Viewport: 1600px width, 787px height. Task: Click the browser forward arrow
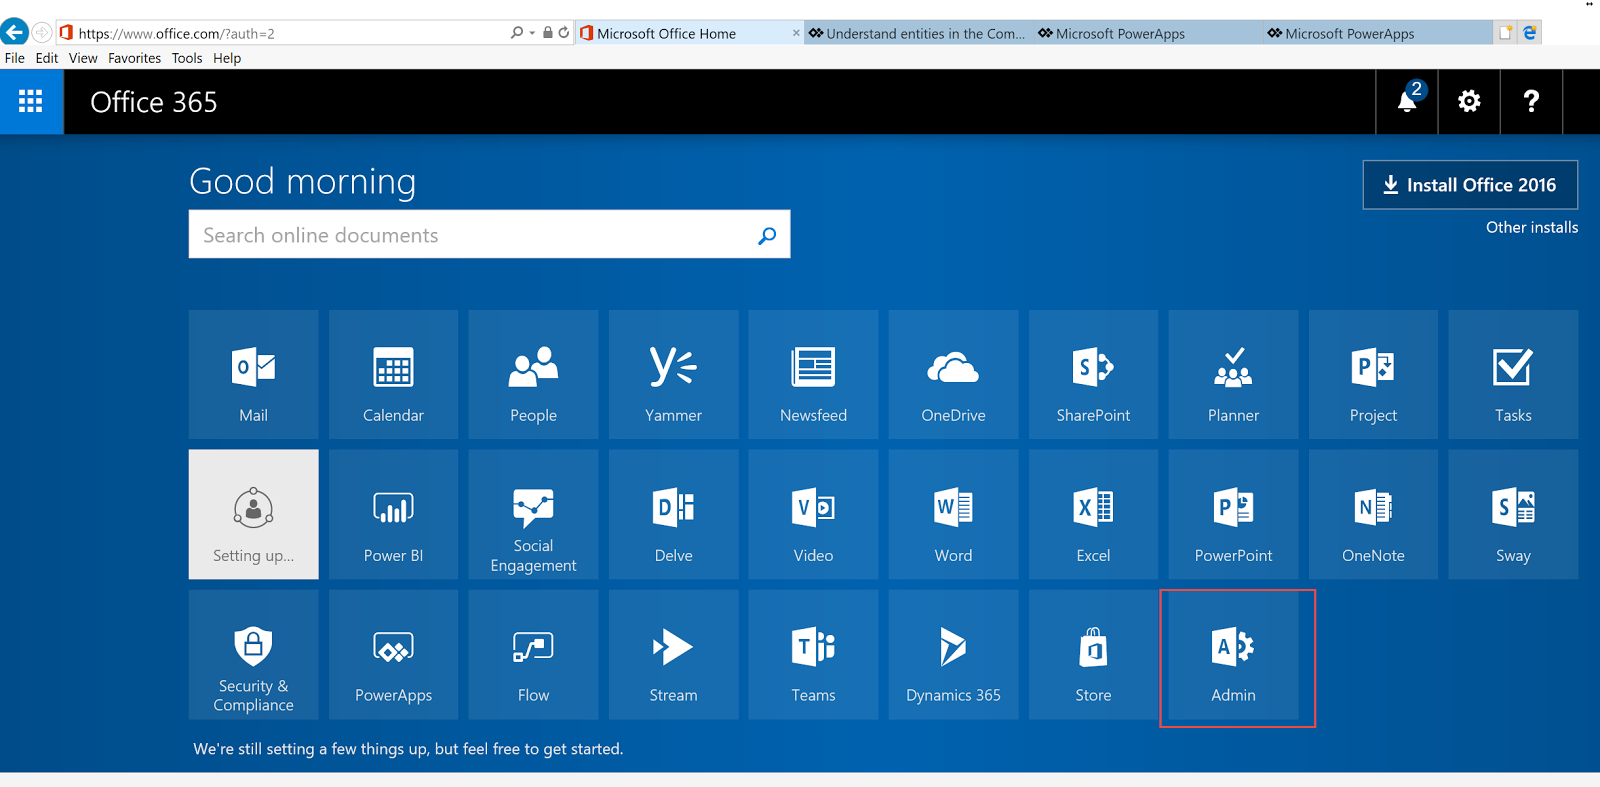point(42,32)
